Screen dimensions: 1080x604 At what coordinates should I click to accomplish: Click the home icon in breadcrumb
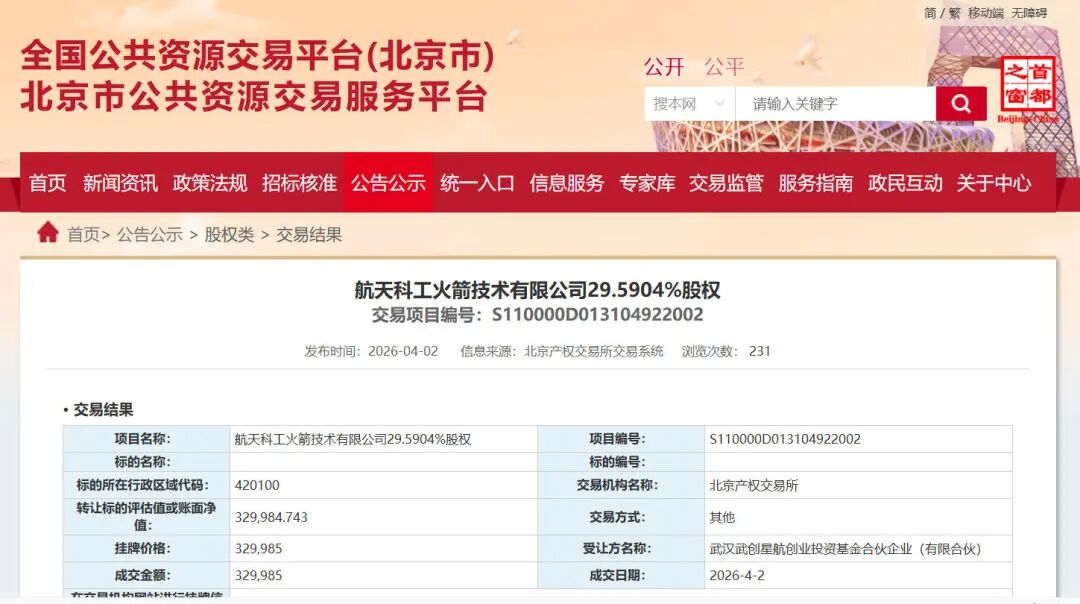click(47, 233)
